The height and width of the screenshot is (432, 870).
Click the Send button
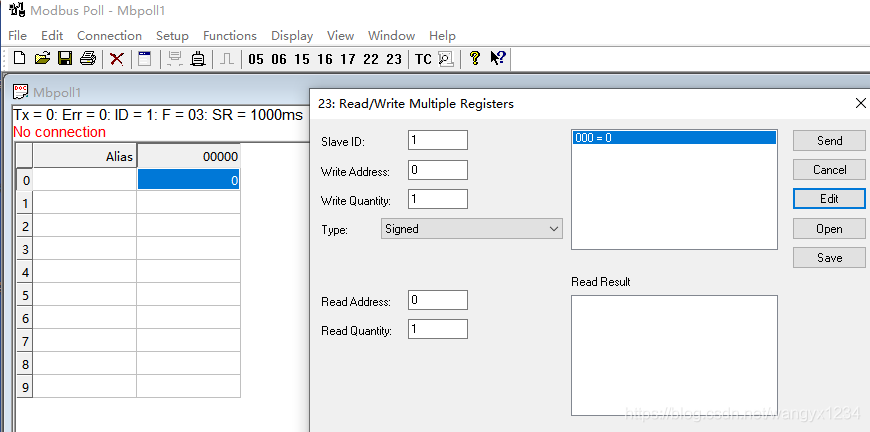(x=829, y=141)
